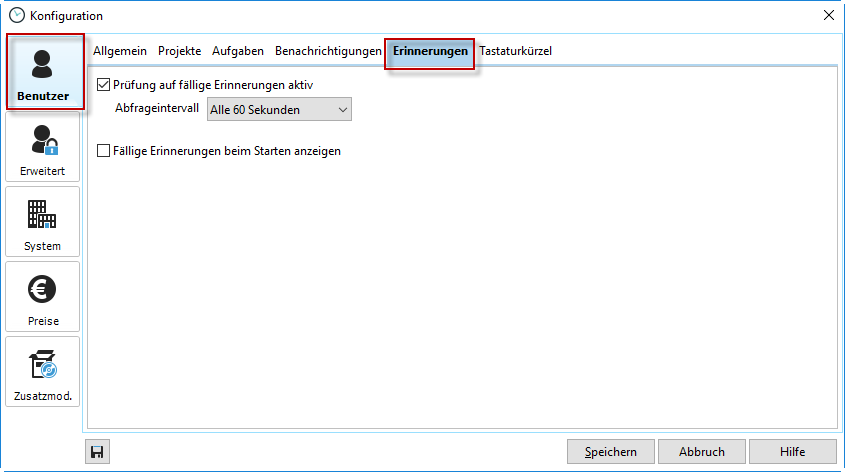Open the Benachrichtigungen tab
Viewport: 845px width, 472px height.
[x=328, y=51]
